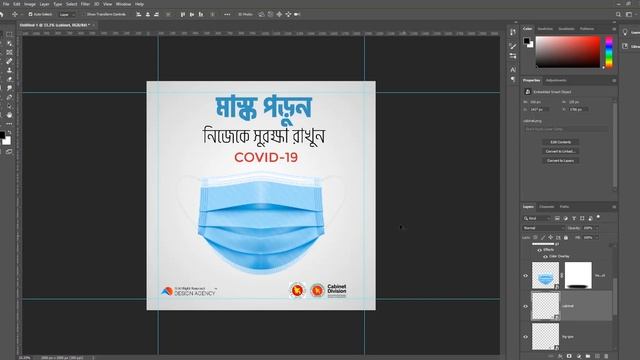Click Align bottom edges icon
This screenshot has height=360, width=640.
pos(201,14)
